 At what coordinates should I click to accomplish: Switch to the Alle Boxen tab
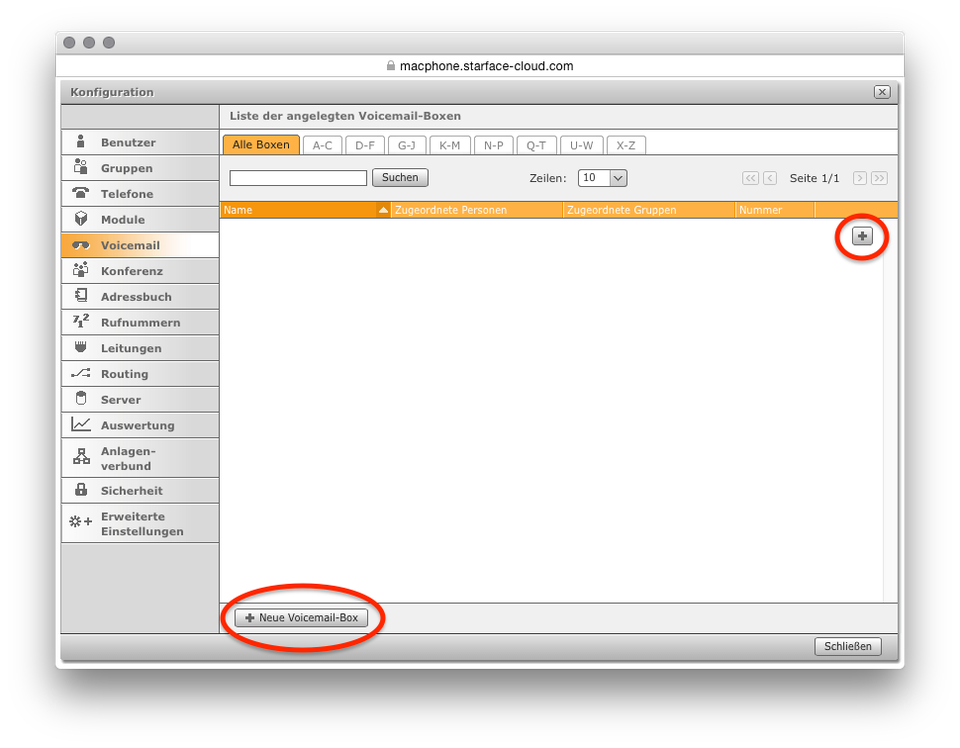coord(261,144)
